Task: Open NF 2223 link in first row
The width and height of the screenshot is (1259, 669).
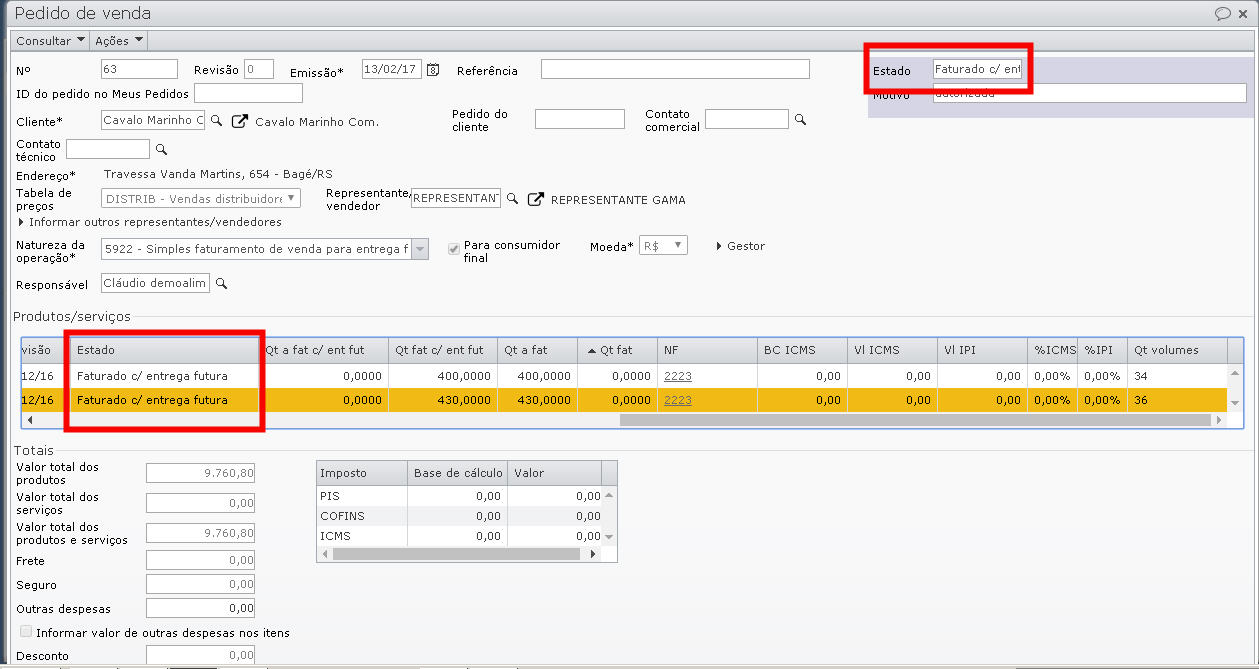Action: click(677, 376)
